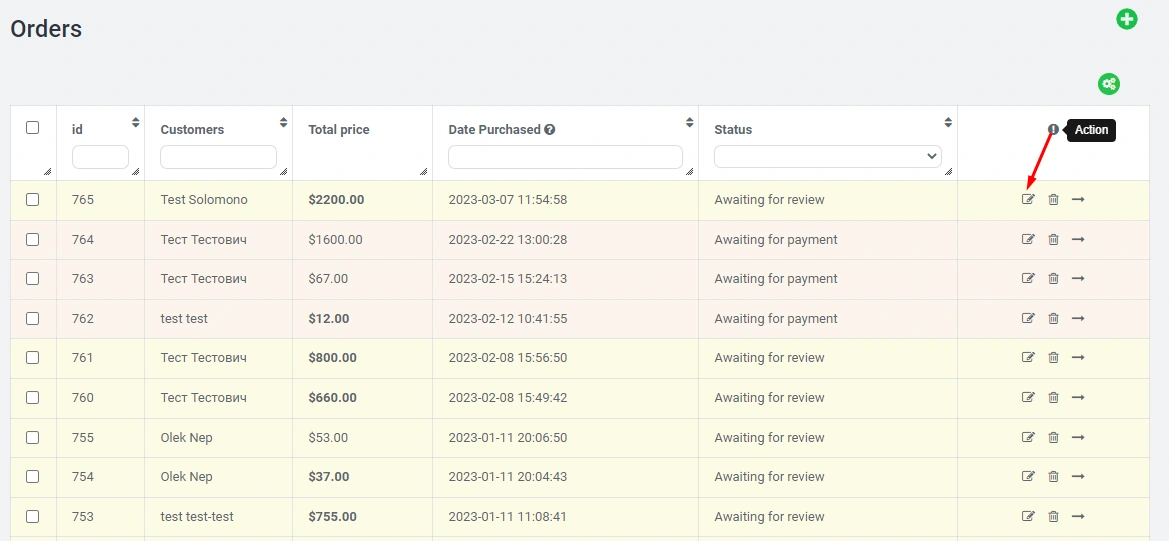The width and height of the screenshot is (1169, 541).
Task: Click the Date Purchased help question icon
Action: (550, 130)
